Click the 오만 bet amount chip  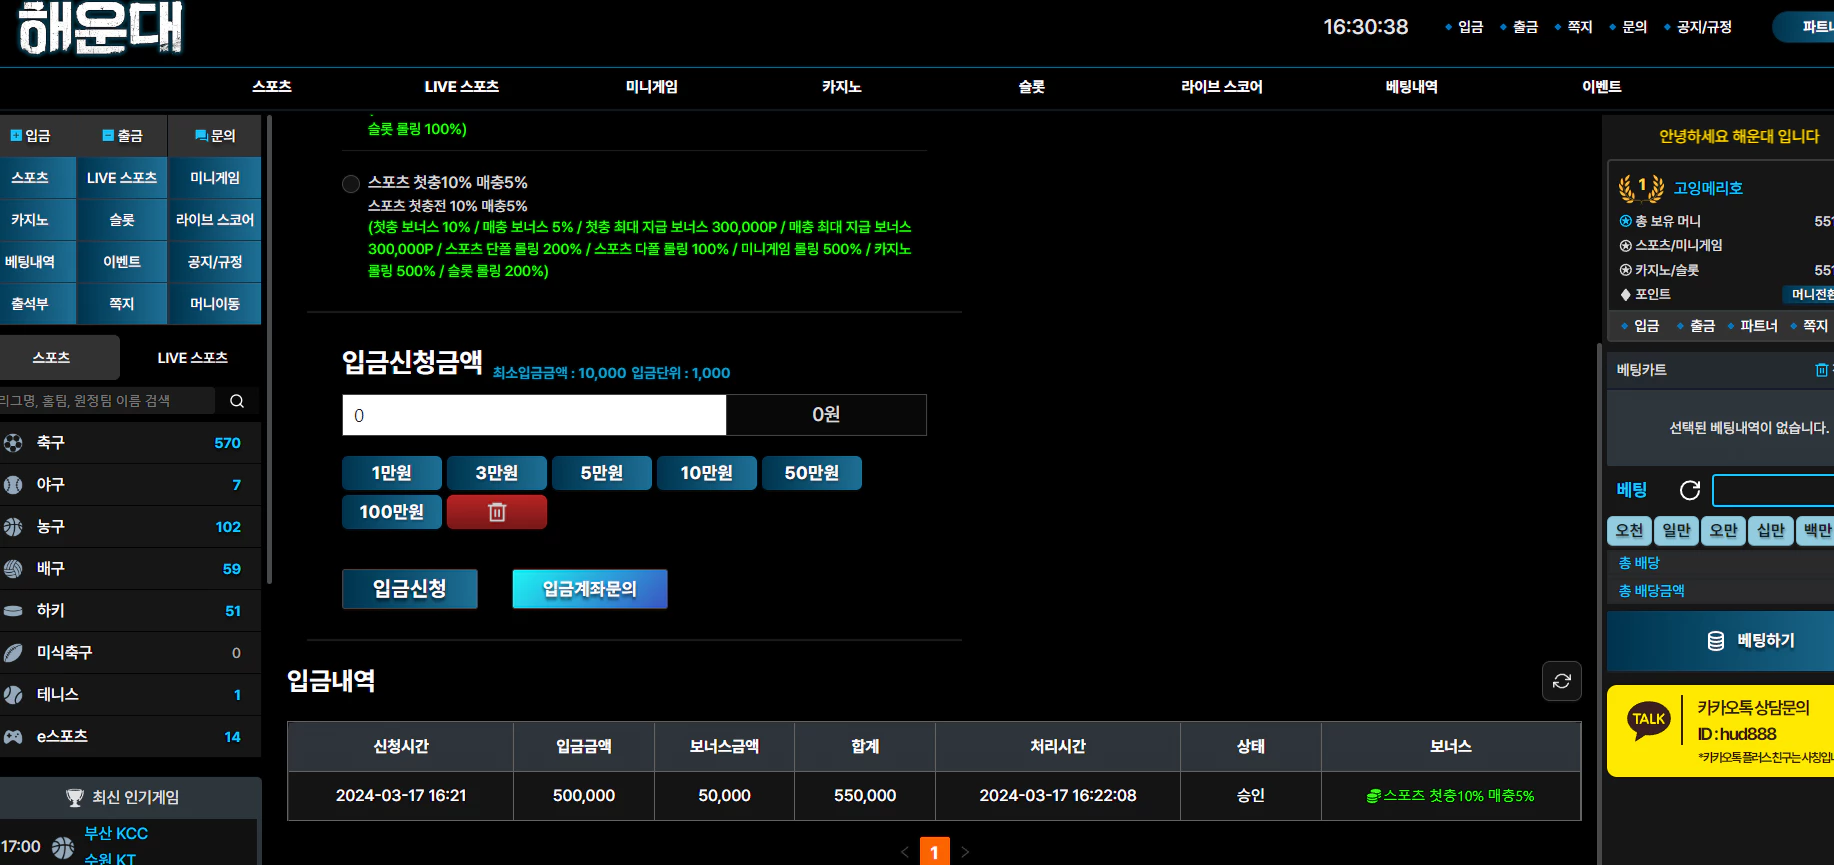[1724, 531]
